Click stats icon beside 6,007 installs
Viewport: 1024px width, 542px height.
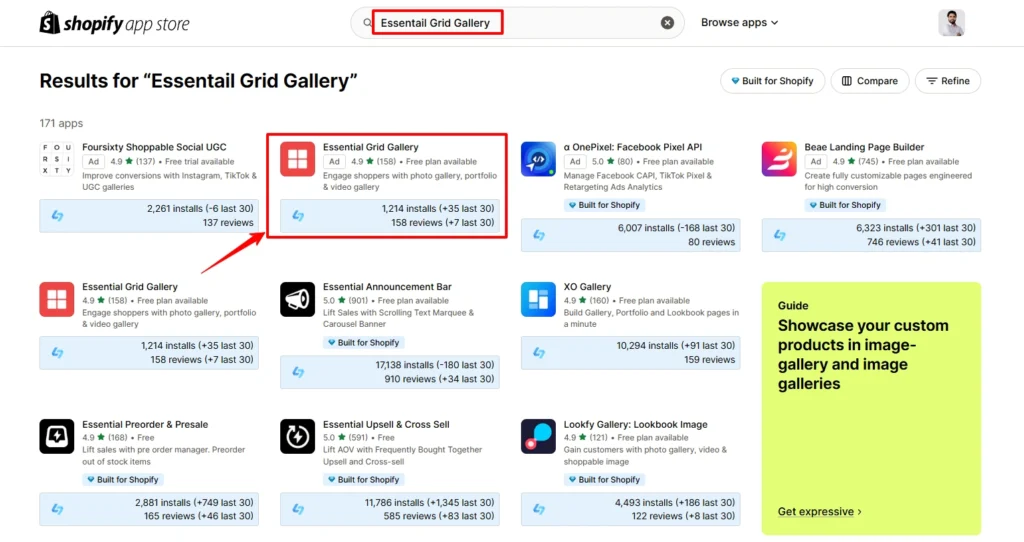[x=539, y=235]
